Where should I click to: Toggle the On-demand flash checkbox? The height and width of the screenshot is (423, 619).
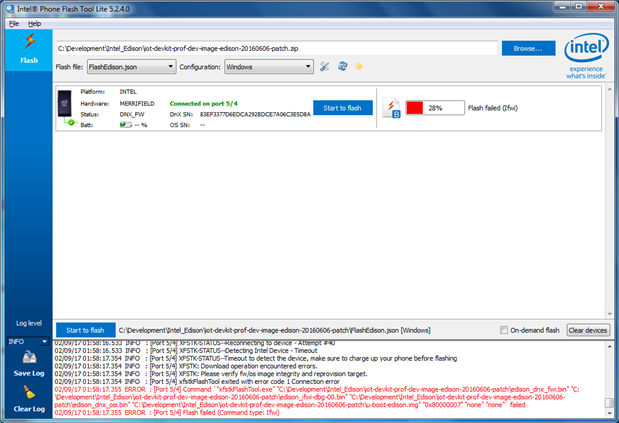click(x=504, y=330)
